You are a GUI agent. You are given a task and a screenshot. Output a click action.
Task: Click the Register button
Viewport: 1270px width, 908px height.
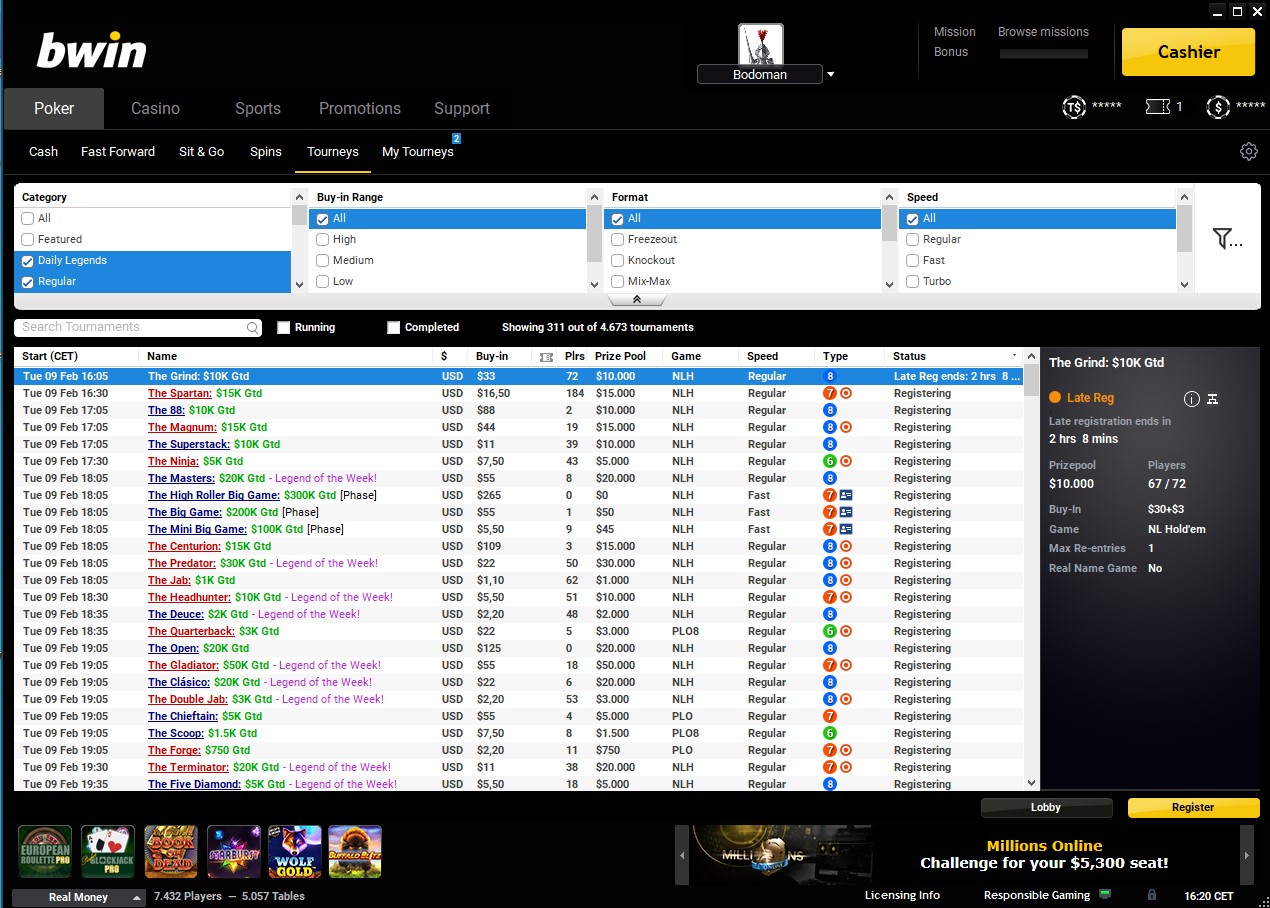[x=1193, y=808]
